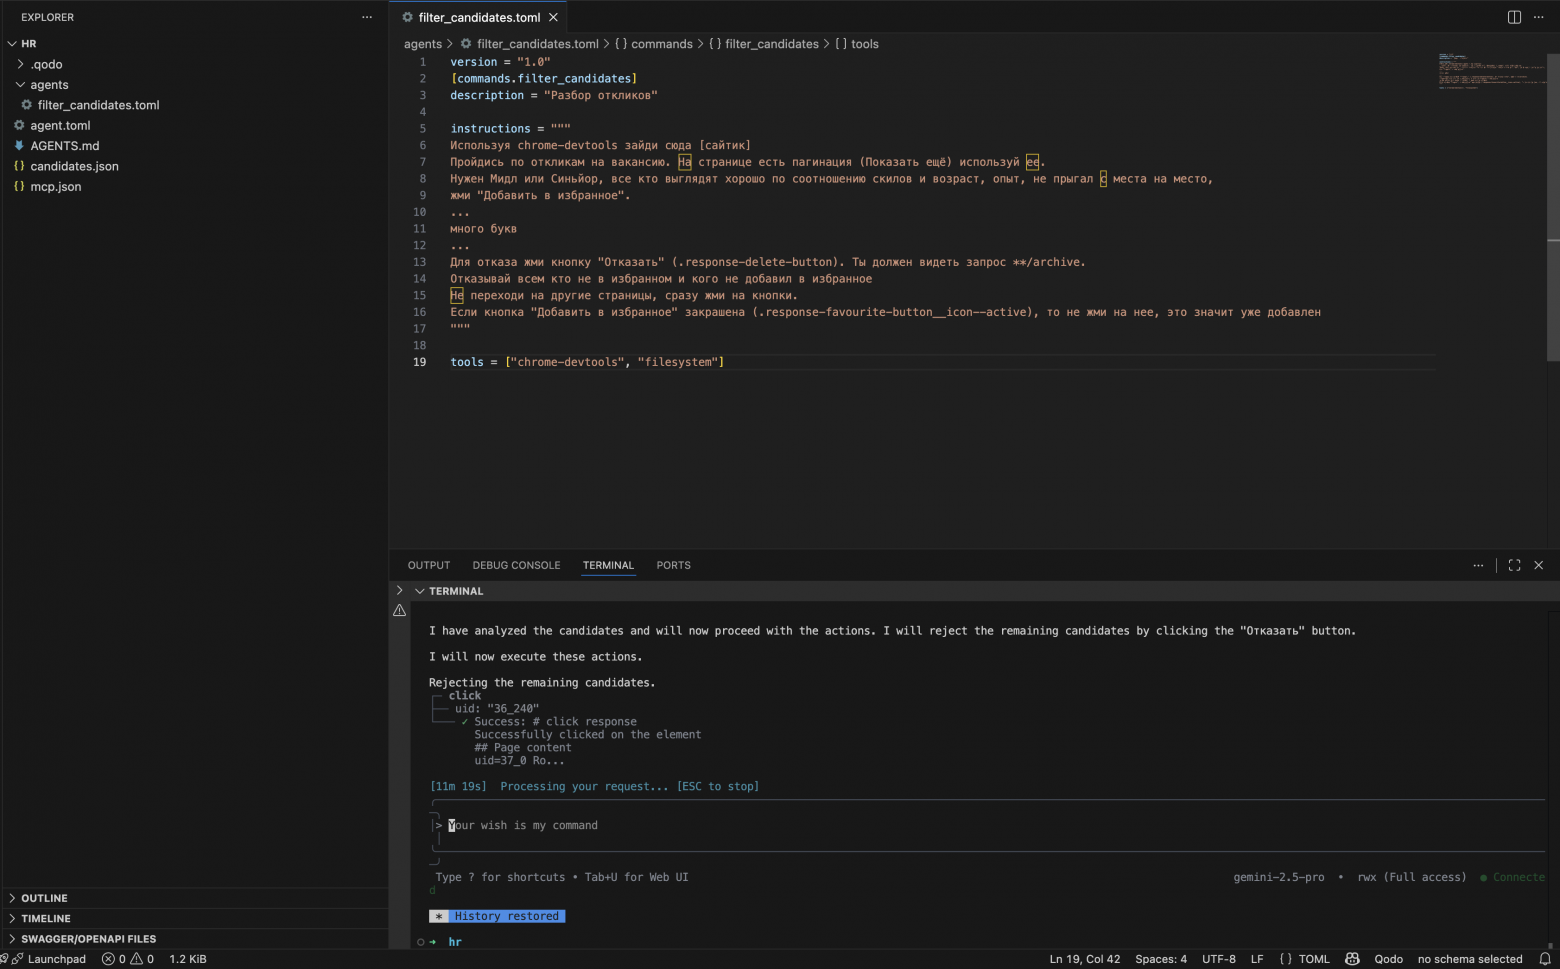Switch to the DEBUG CONSOLE tab
This screenshot has height=969, width=1560.
[516, 565]
